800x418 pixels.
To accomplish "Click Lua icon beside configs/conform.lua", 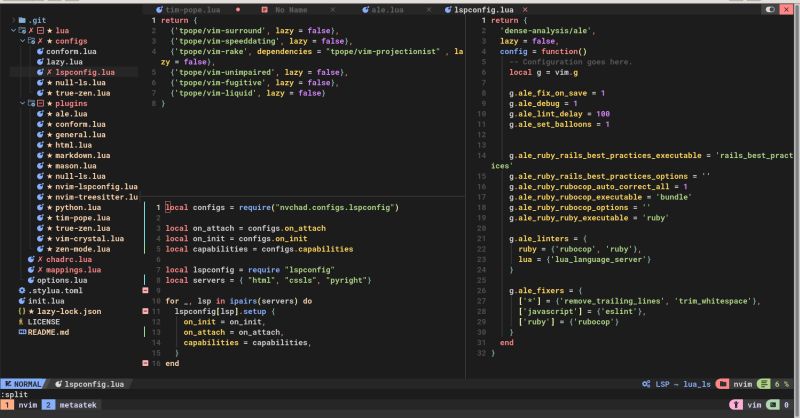I will click(x=40, y=52).
